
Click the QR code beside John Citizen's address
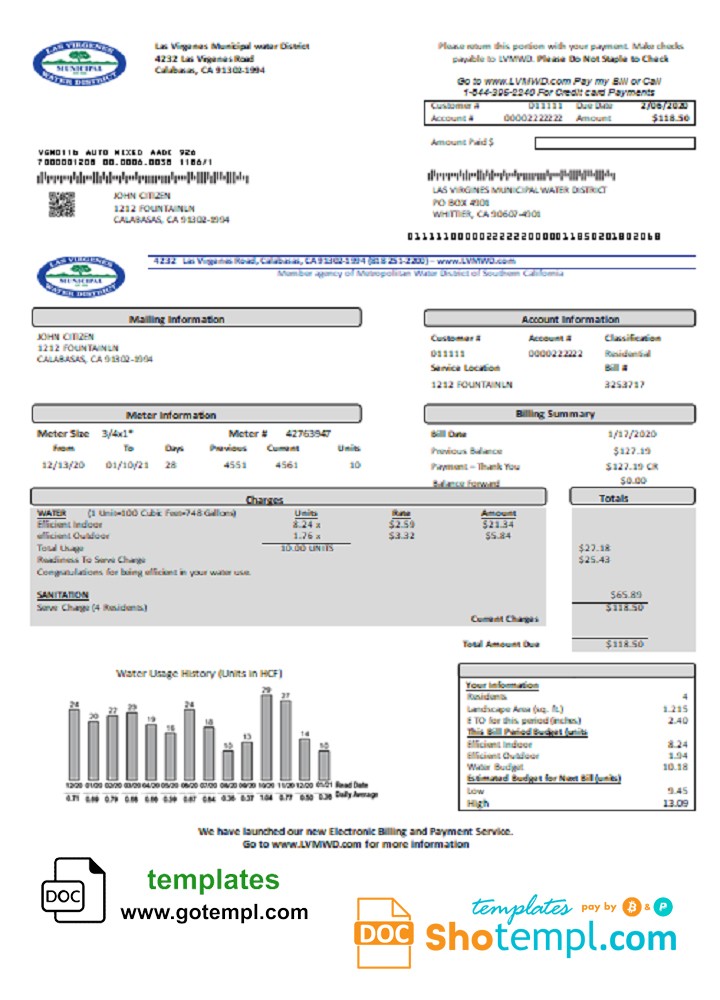click(x=62, y=204)
